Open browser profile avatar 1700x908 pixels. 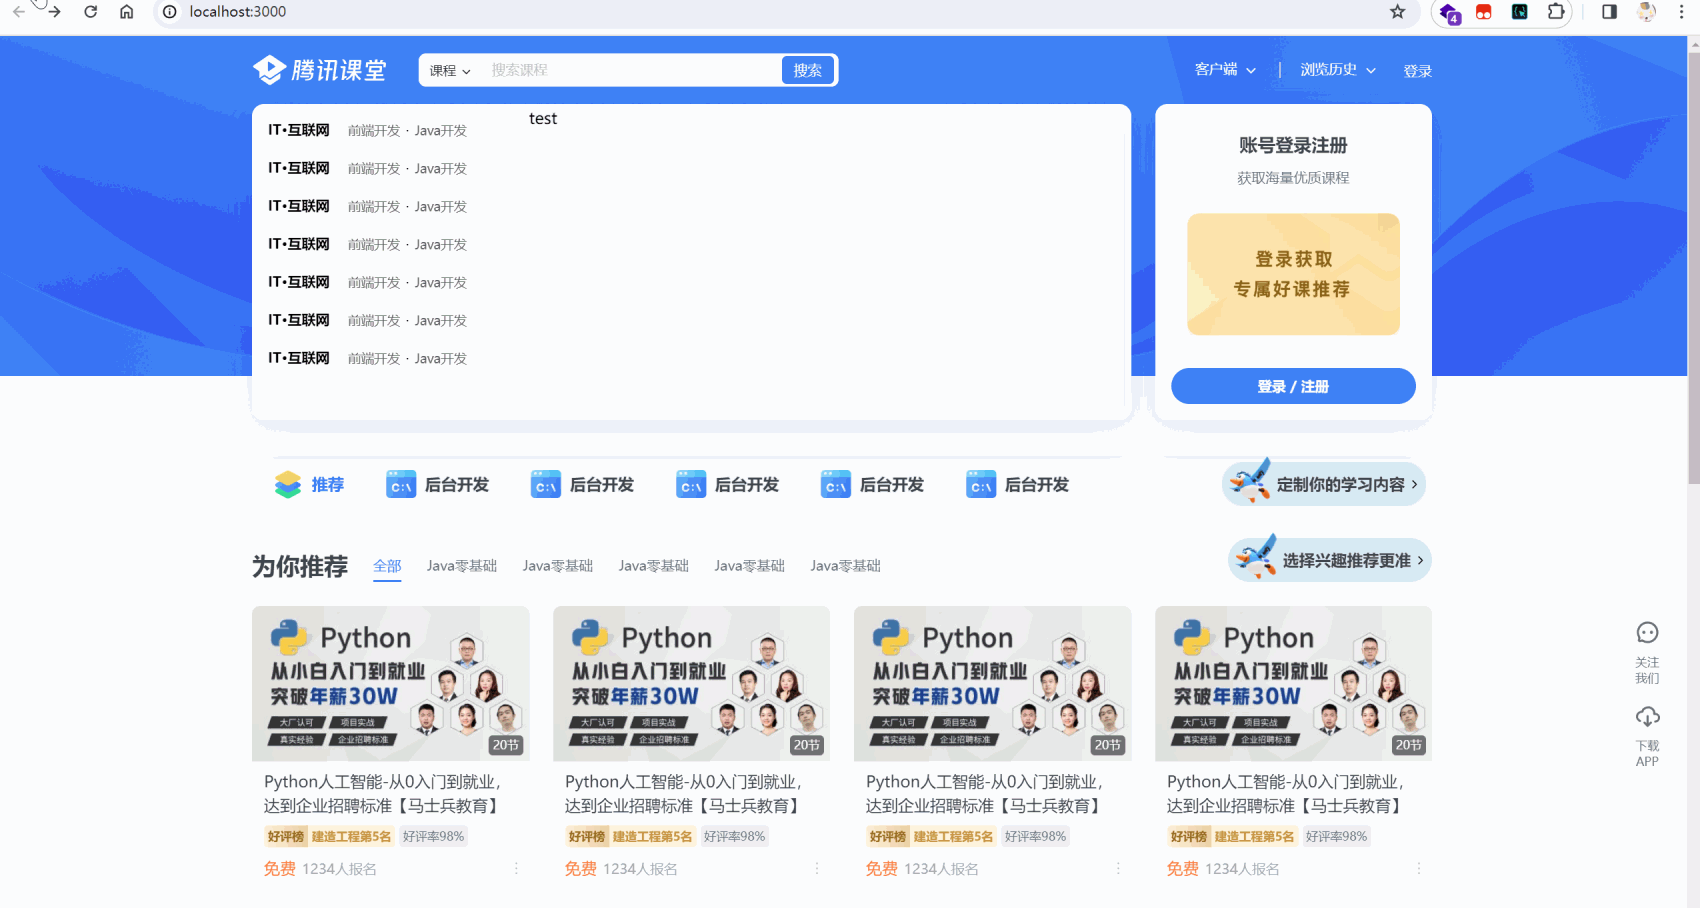click(1646, 12)
